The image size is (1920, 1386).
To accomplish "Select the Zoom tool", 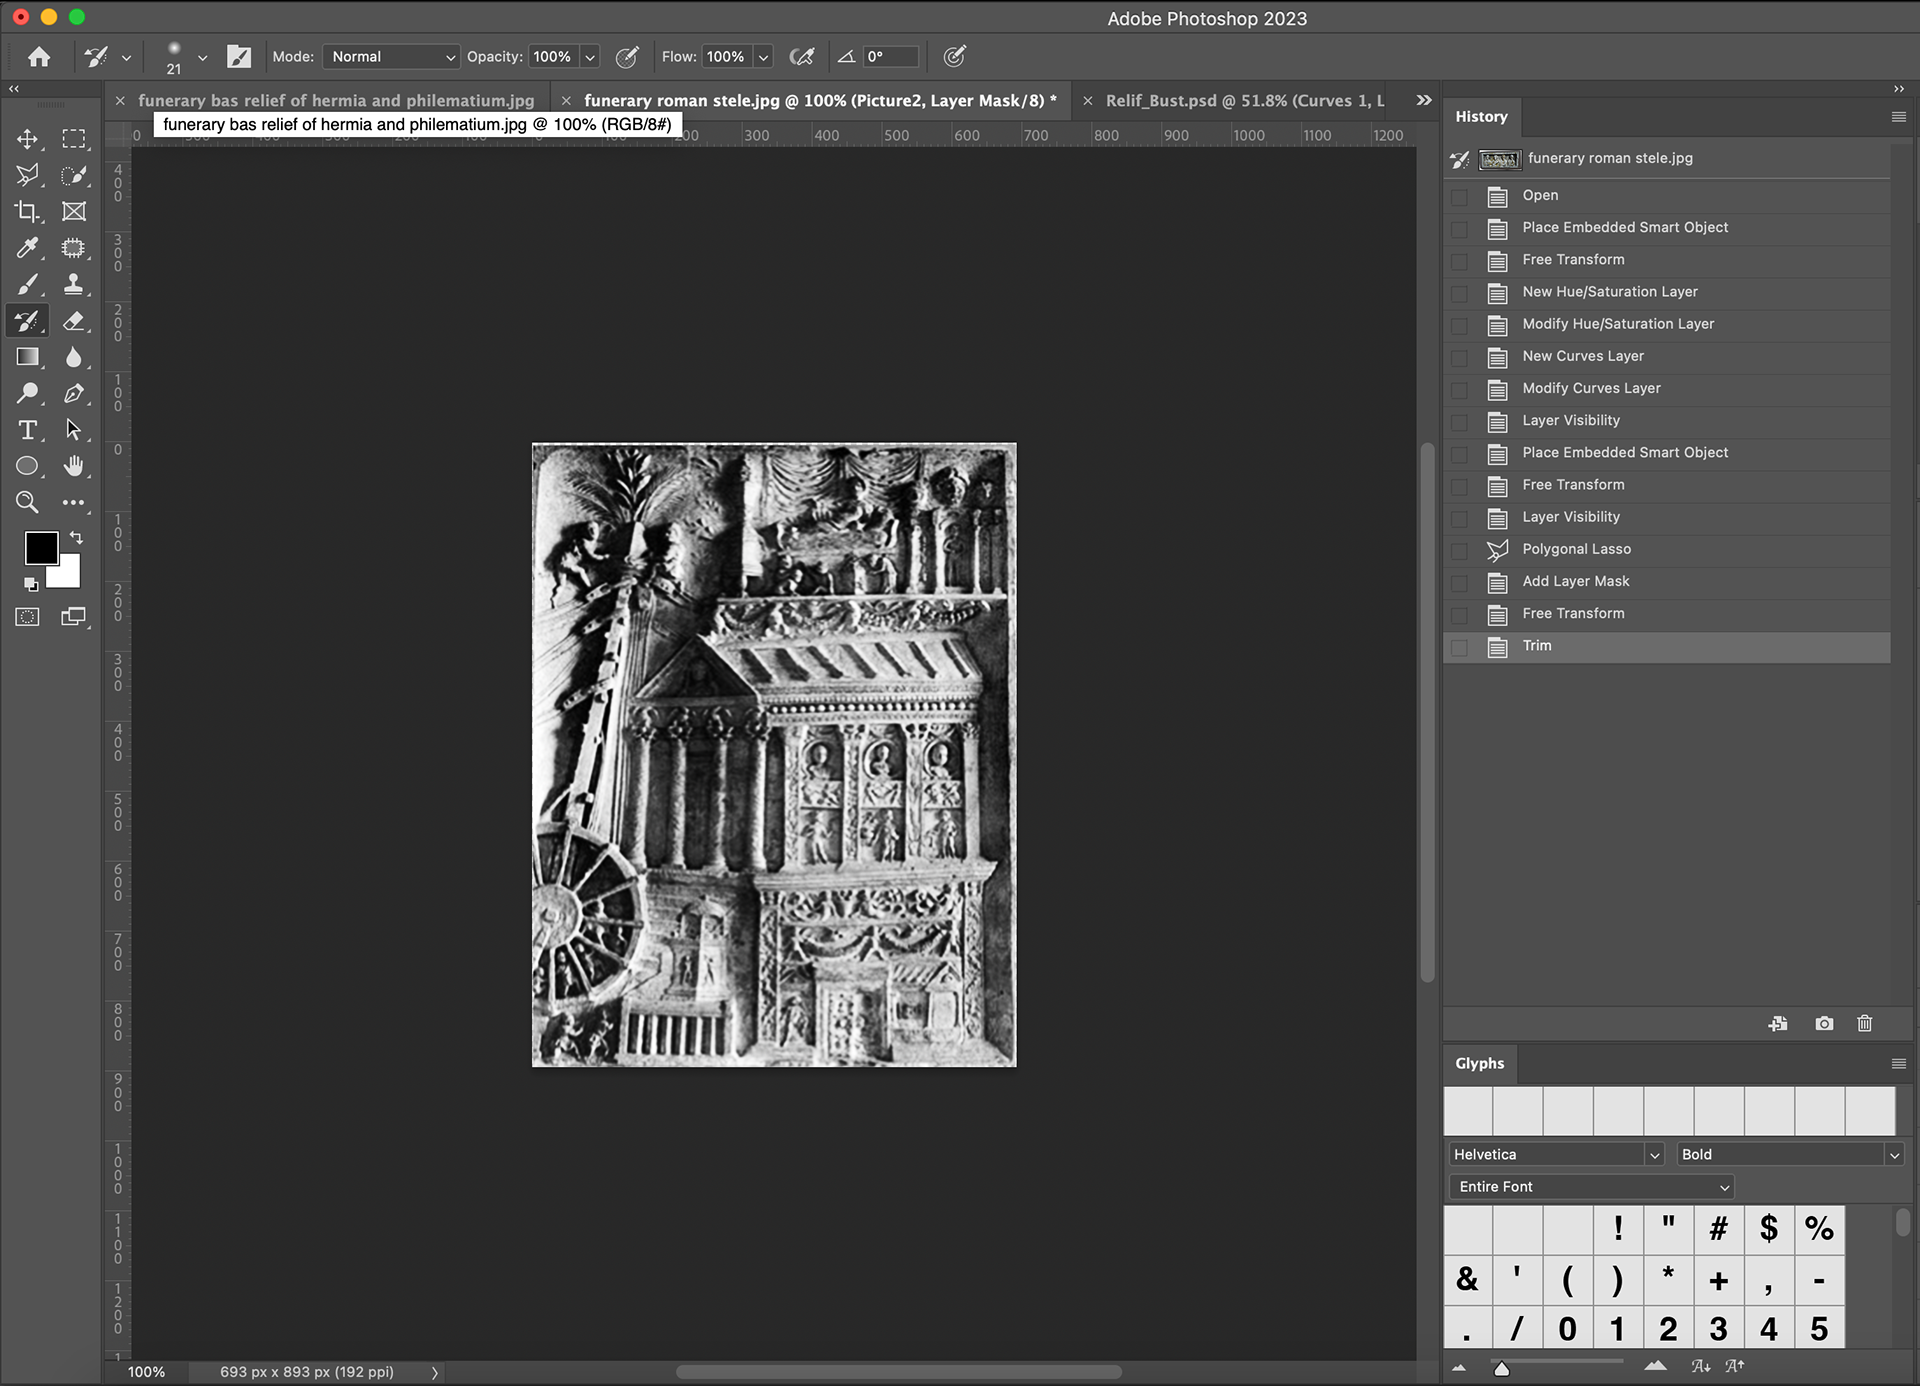I will pos(27,502).
